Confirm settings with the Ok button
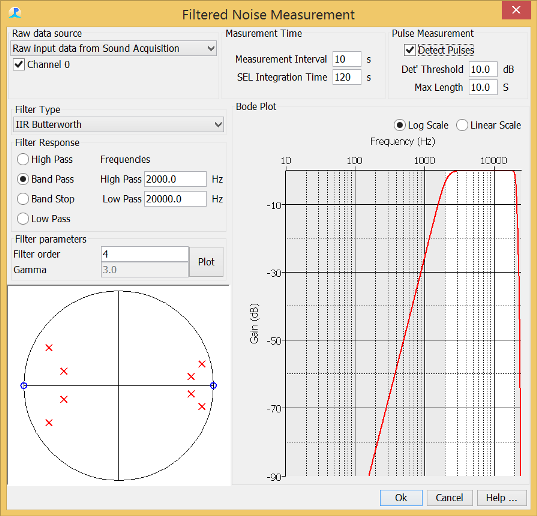 (401, 498)
